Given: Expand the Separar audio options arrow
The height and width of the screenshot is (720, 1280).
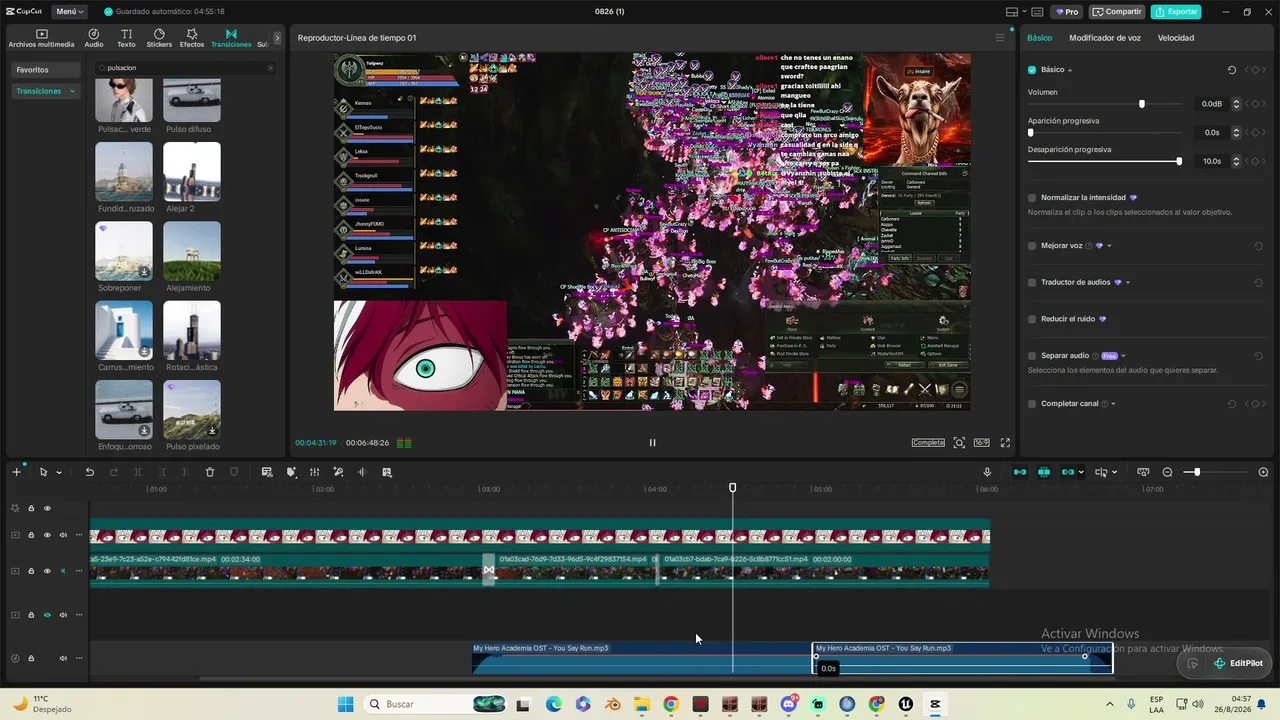Looking at the screenshot, I should (1124, 356).
